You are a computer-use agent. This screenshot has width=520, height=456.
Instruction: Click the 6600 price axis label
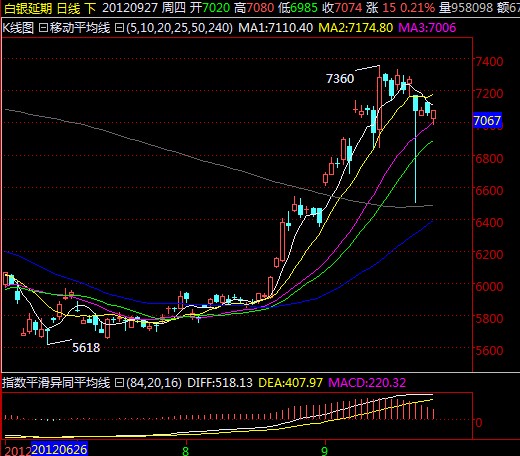pyautogui.click(x=489, y=190)
